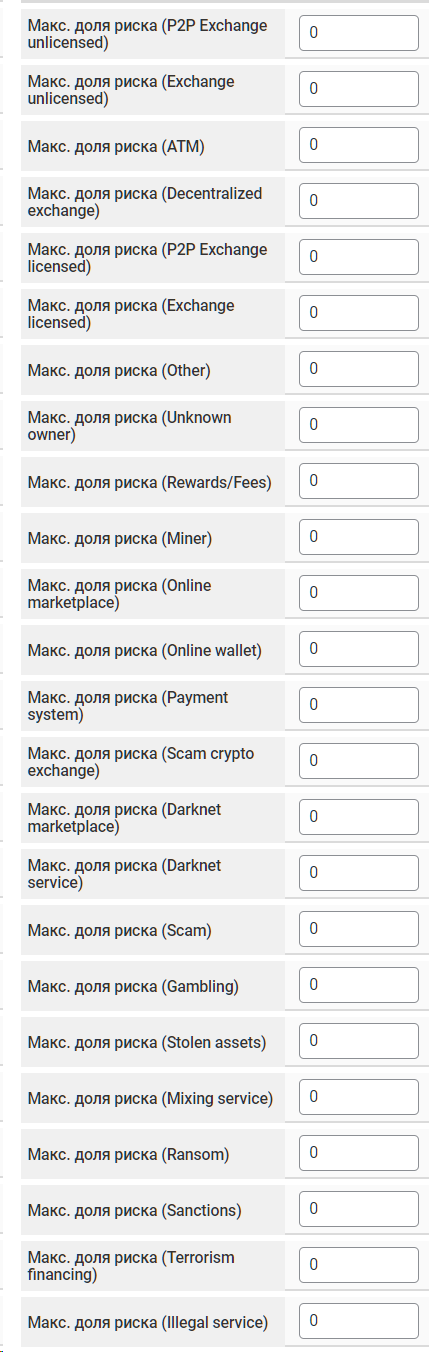Click the Payment system risk field

click(359, 705)
